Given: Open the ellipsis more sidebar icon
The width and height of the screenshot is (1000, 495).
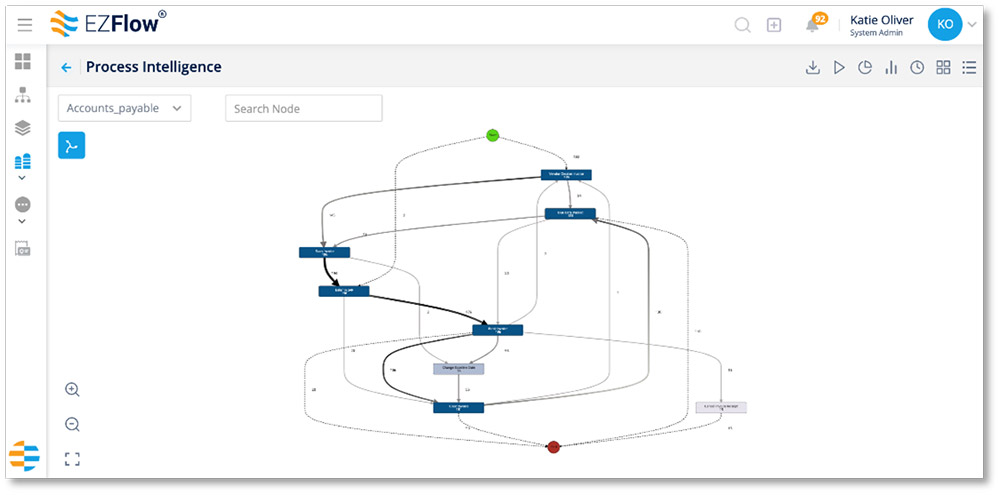Looking at the screenshot, I should click(x=22, y=205).
